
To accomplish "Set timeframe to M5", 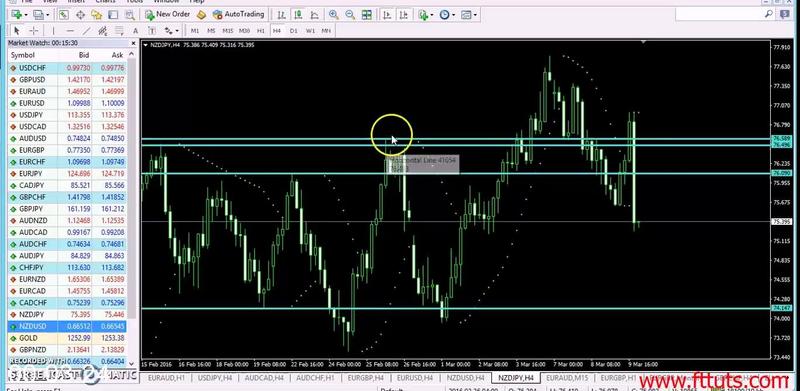I will coord(211,31).
